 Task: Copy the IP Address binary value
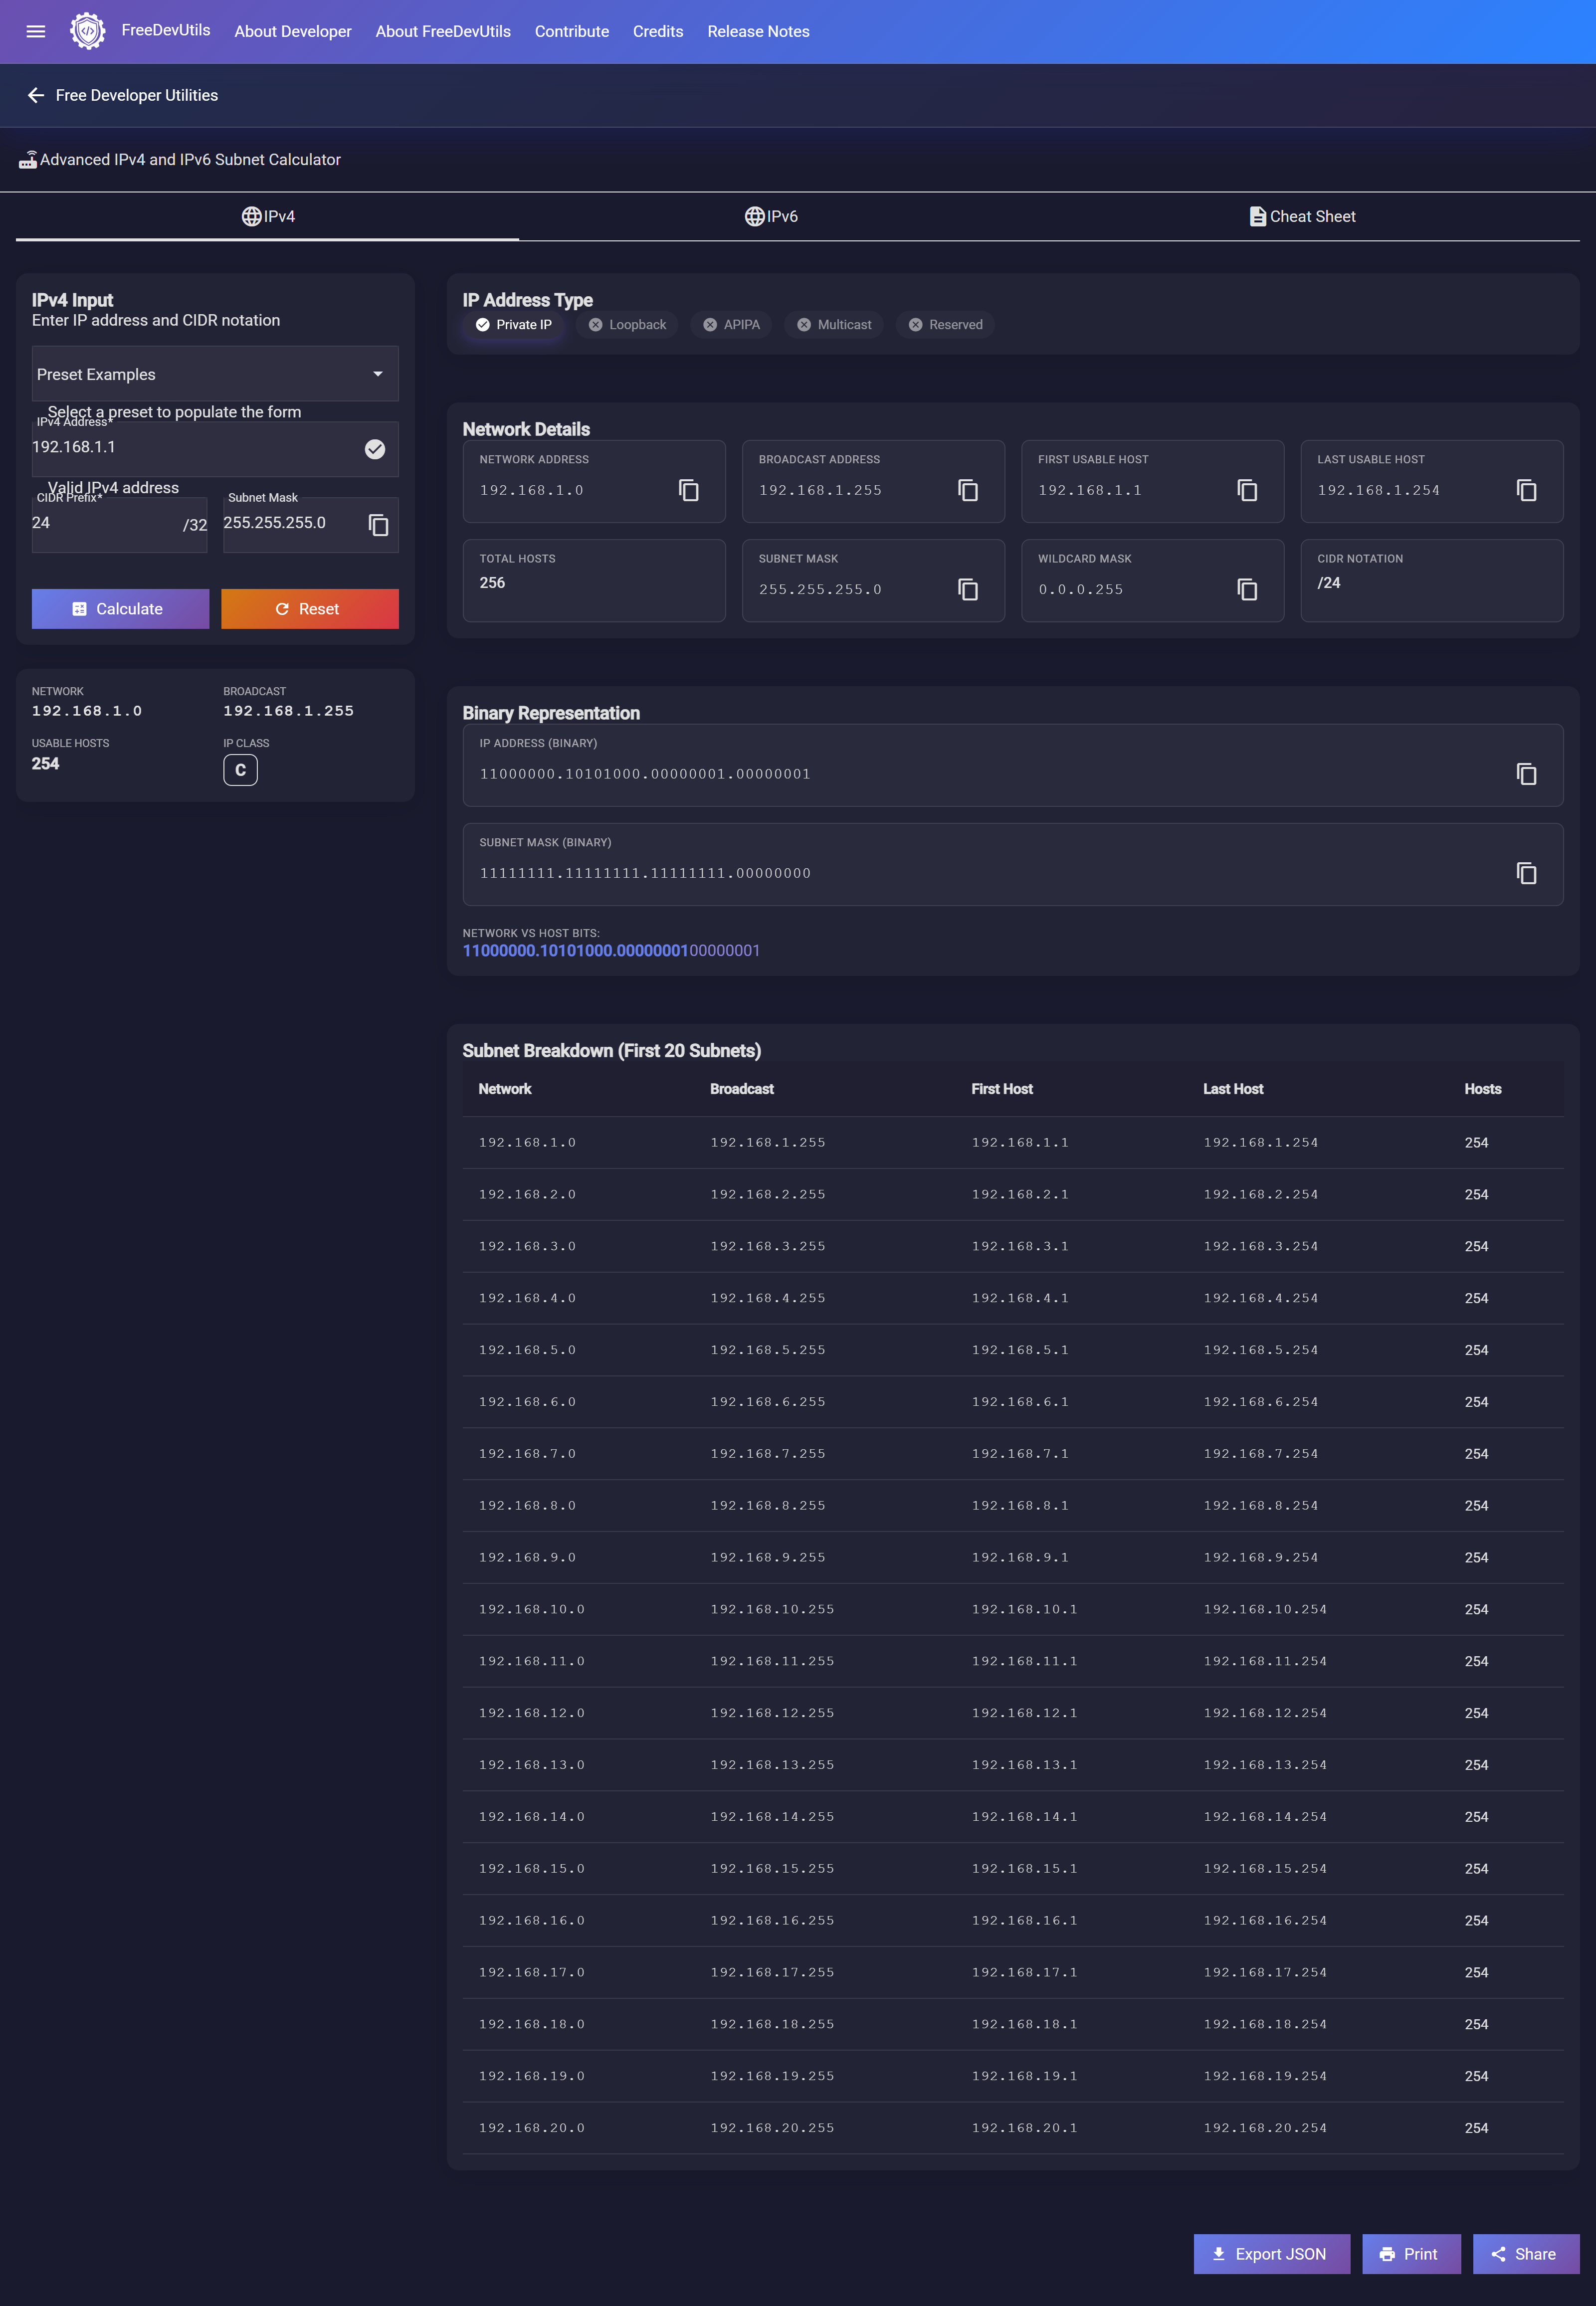point(1525,774)
